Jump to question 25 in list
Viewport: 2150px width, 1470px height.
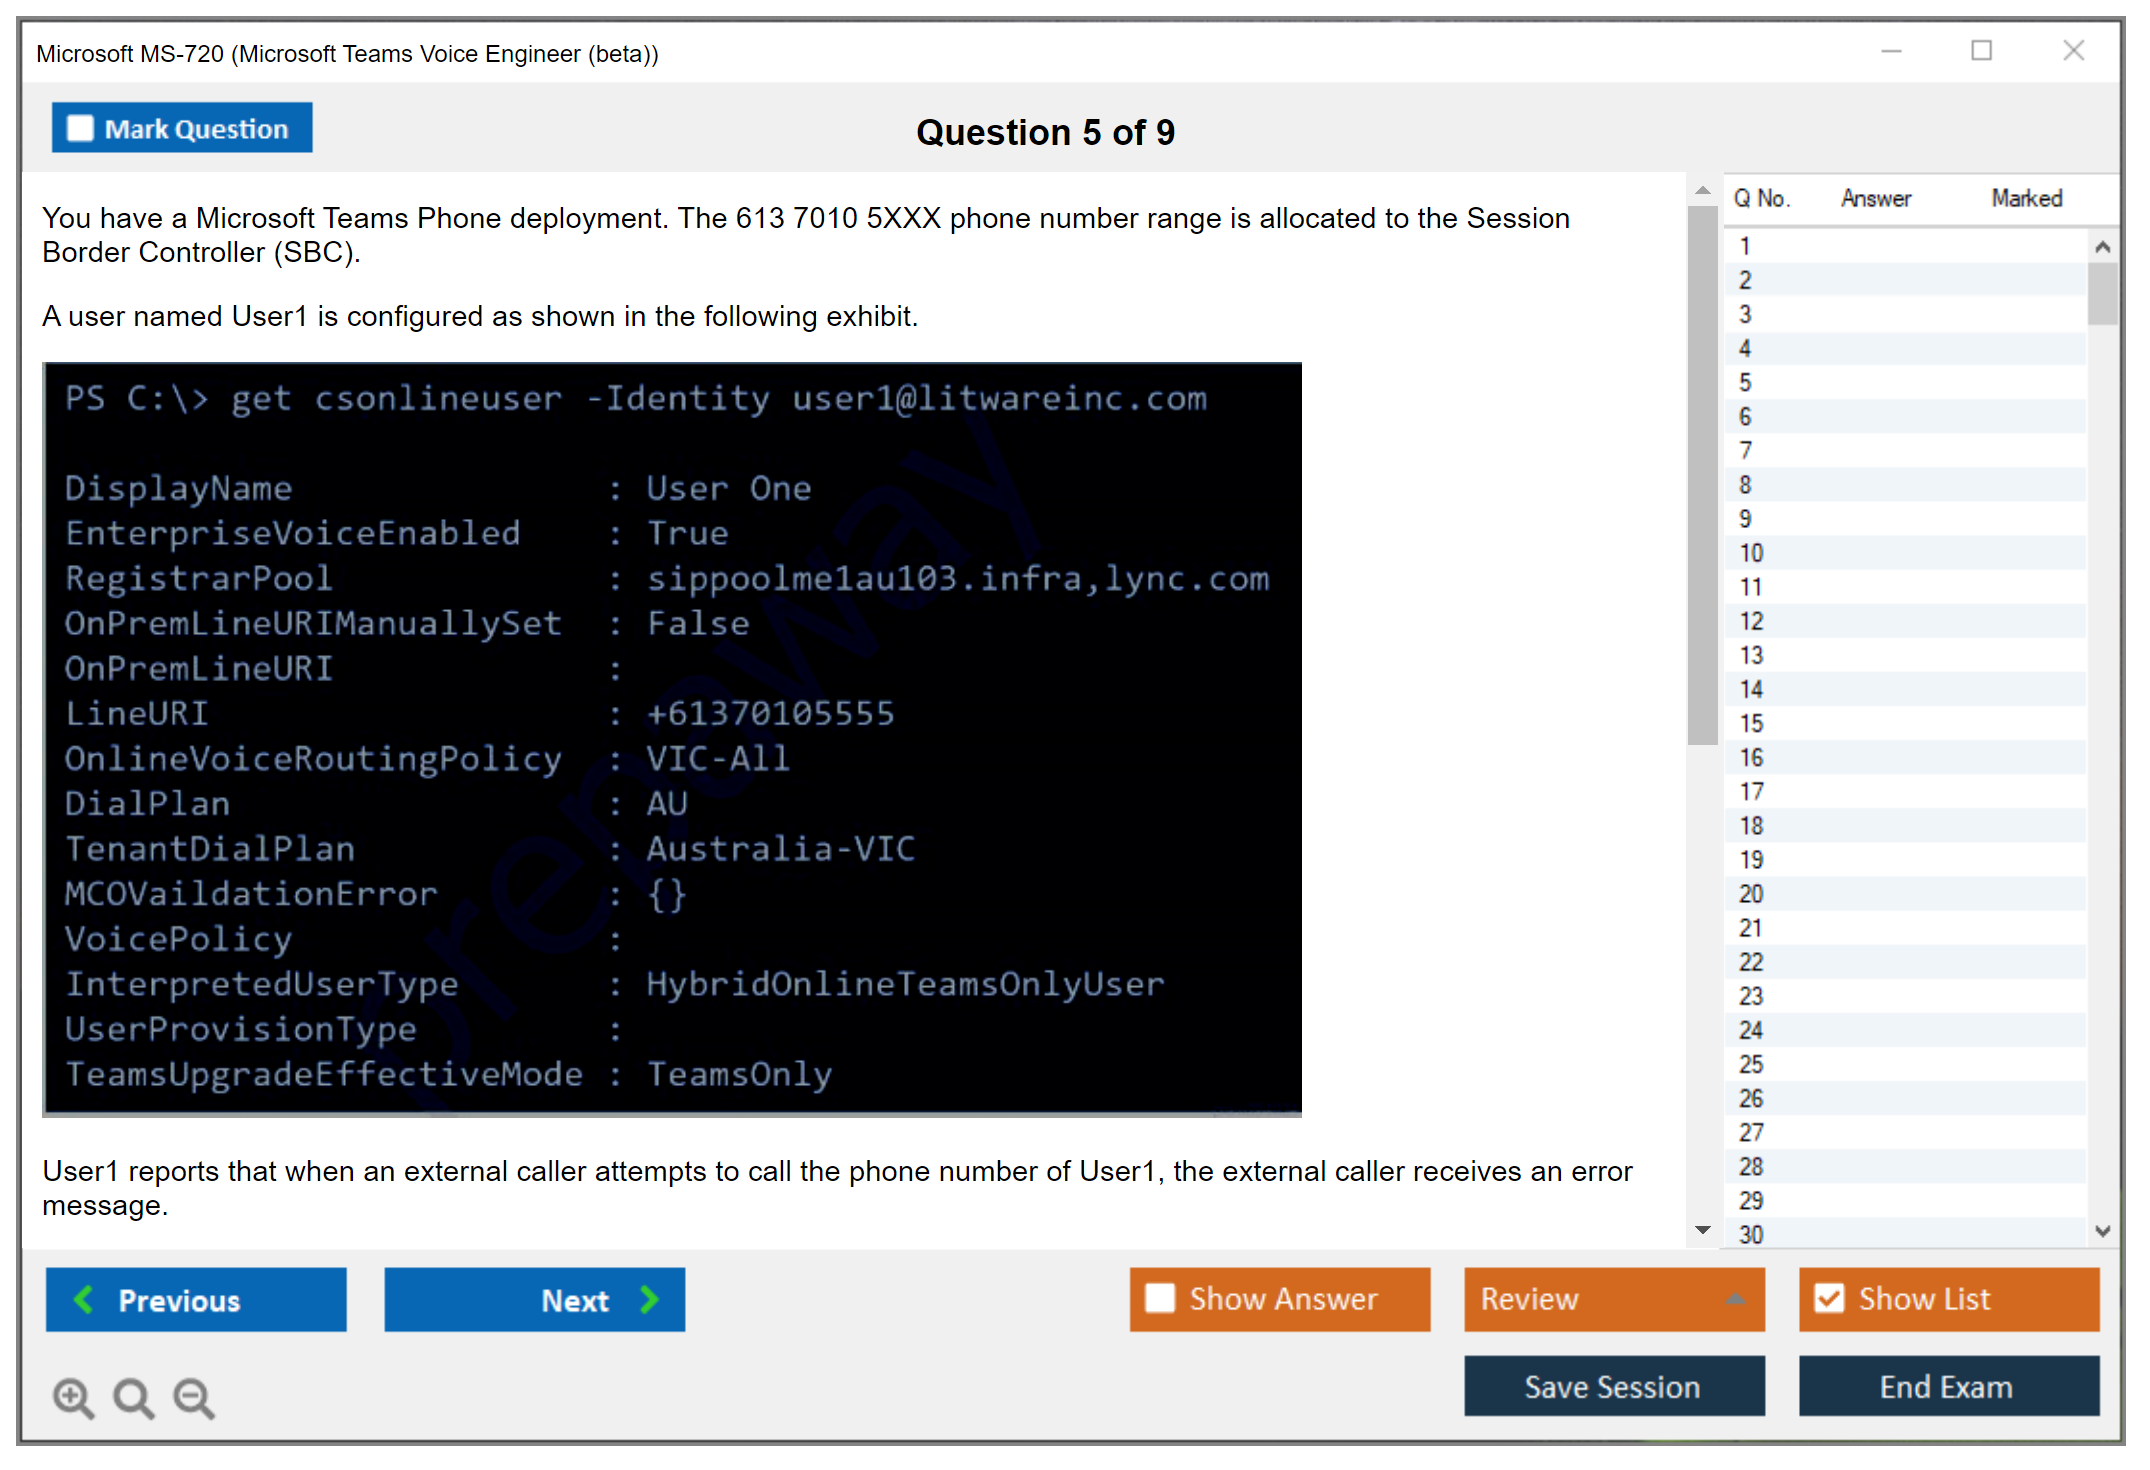click(1751, 1064)
